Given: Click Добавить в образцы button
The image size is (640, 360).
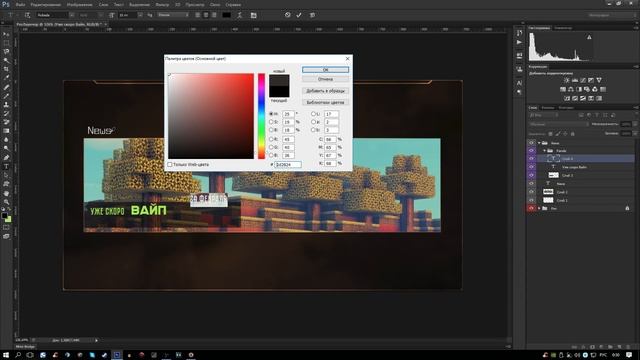Looking at the screenshot, I should coord(325,91).
